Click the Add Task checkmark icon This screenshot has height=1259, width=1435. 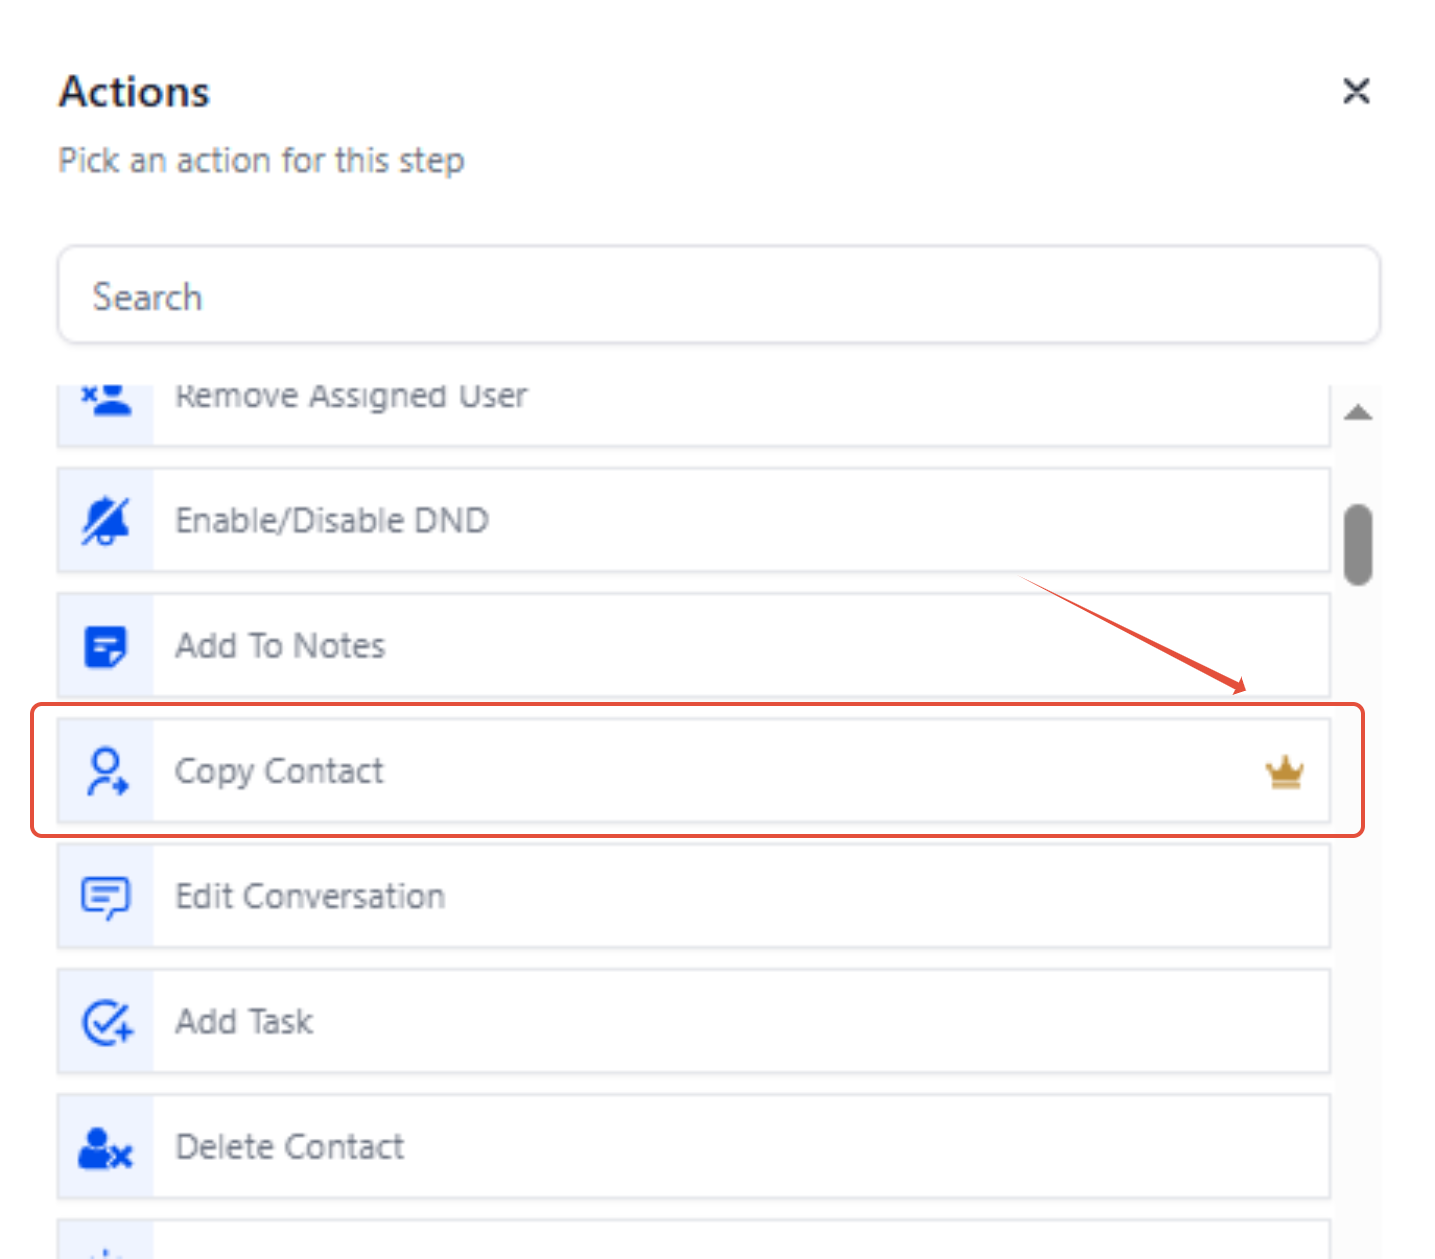(x=106, y=1022)
